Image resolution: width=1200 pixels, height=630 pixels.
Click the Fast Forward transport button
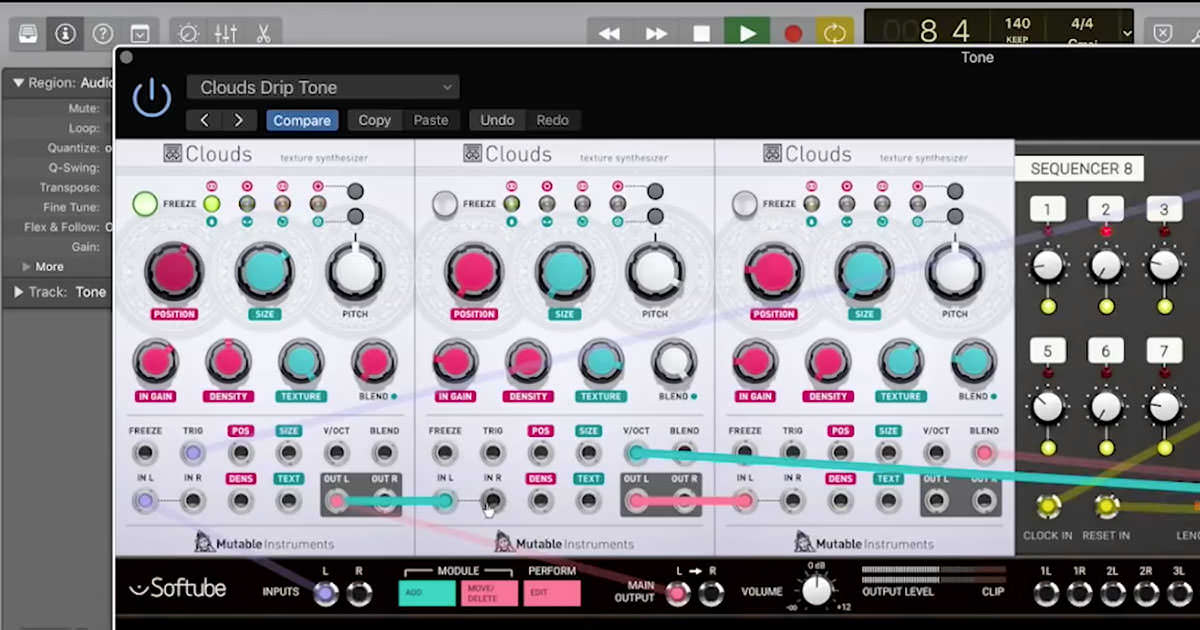click(x=656, y=33)
